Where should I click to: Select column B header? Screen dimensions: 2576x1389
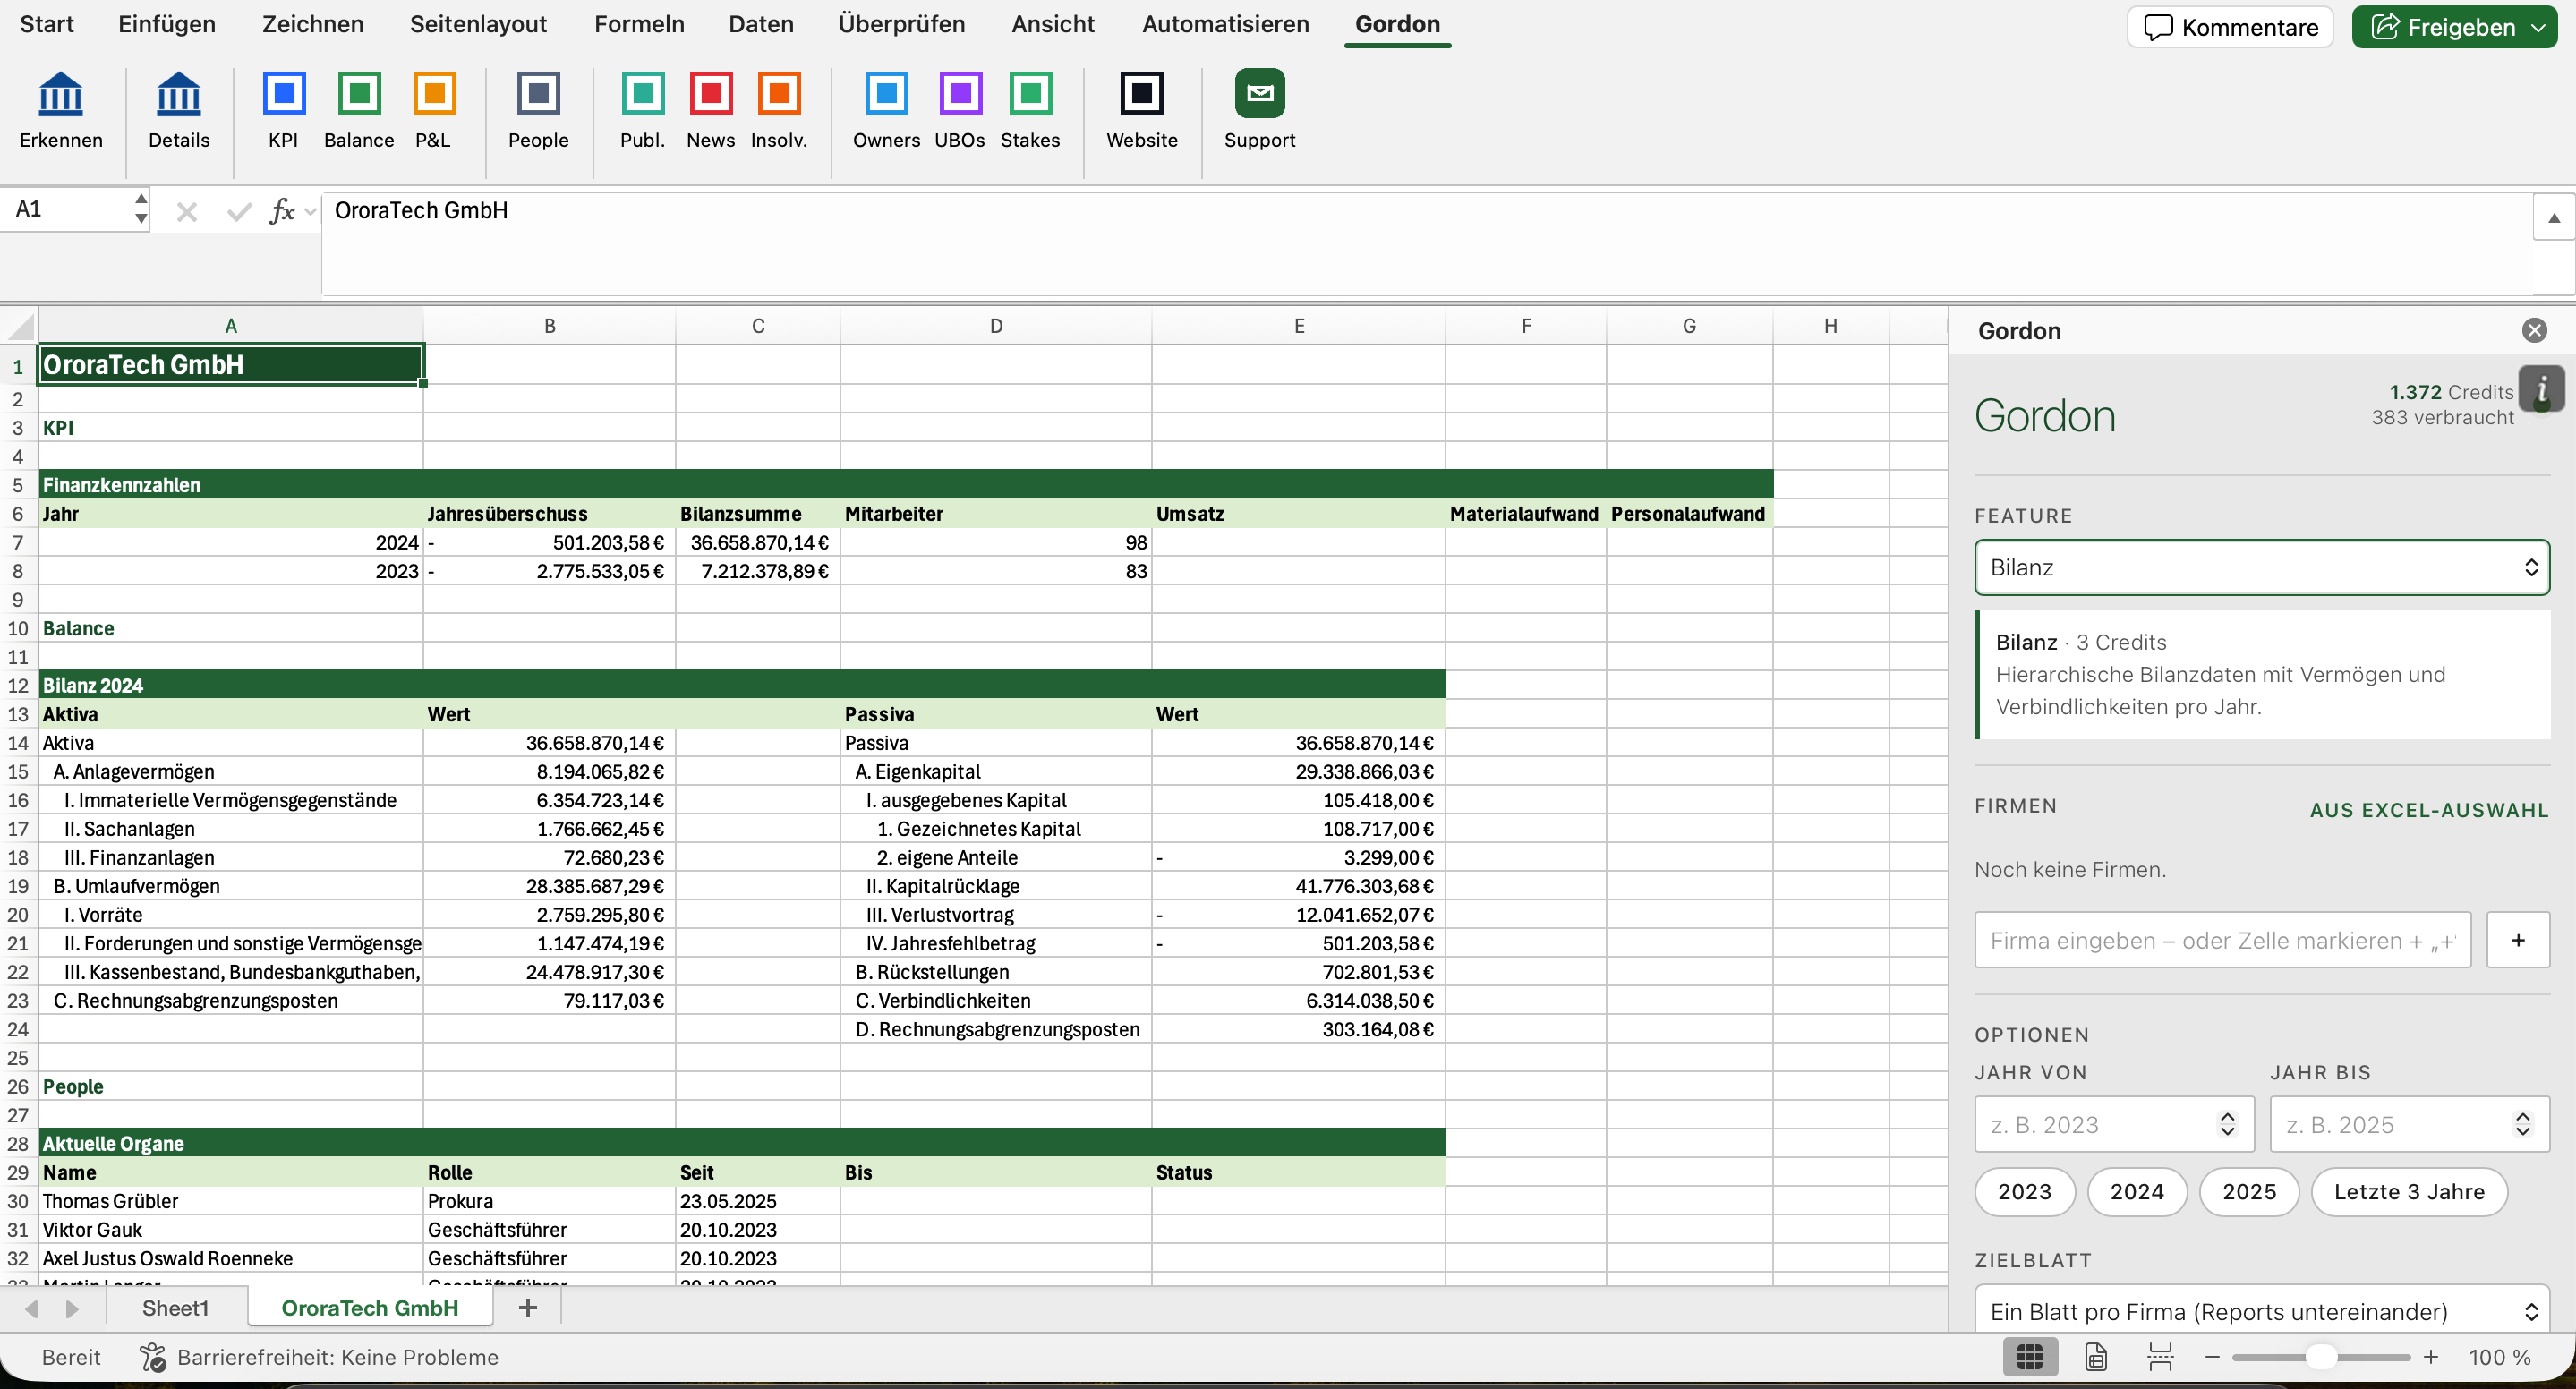[x=549, y=326]
